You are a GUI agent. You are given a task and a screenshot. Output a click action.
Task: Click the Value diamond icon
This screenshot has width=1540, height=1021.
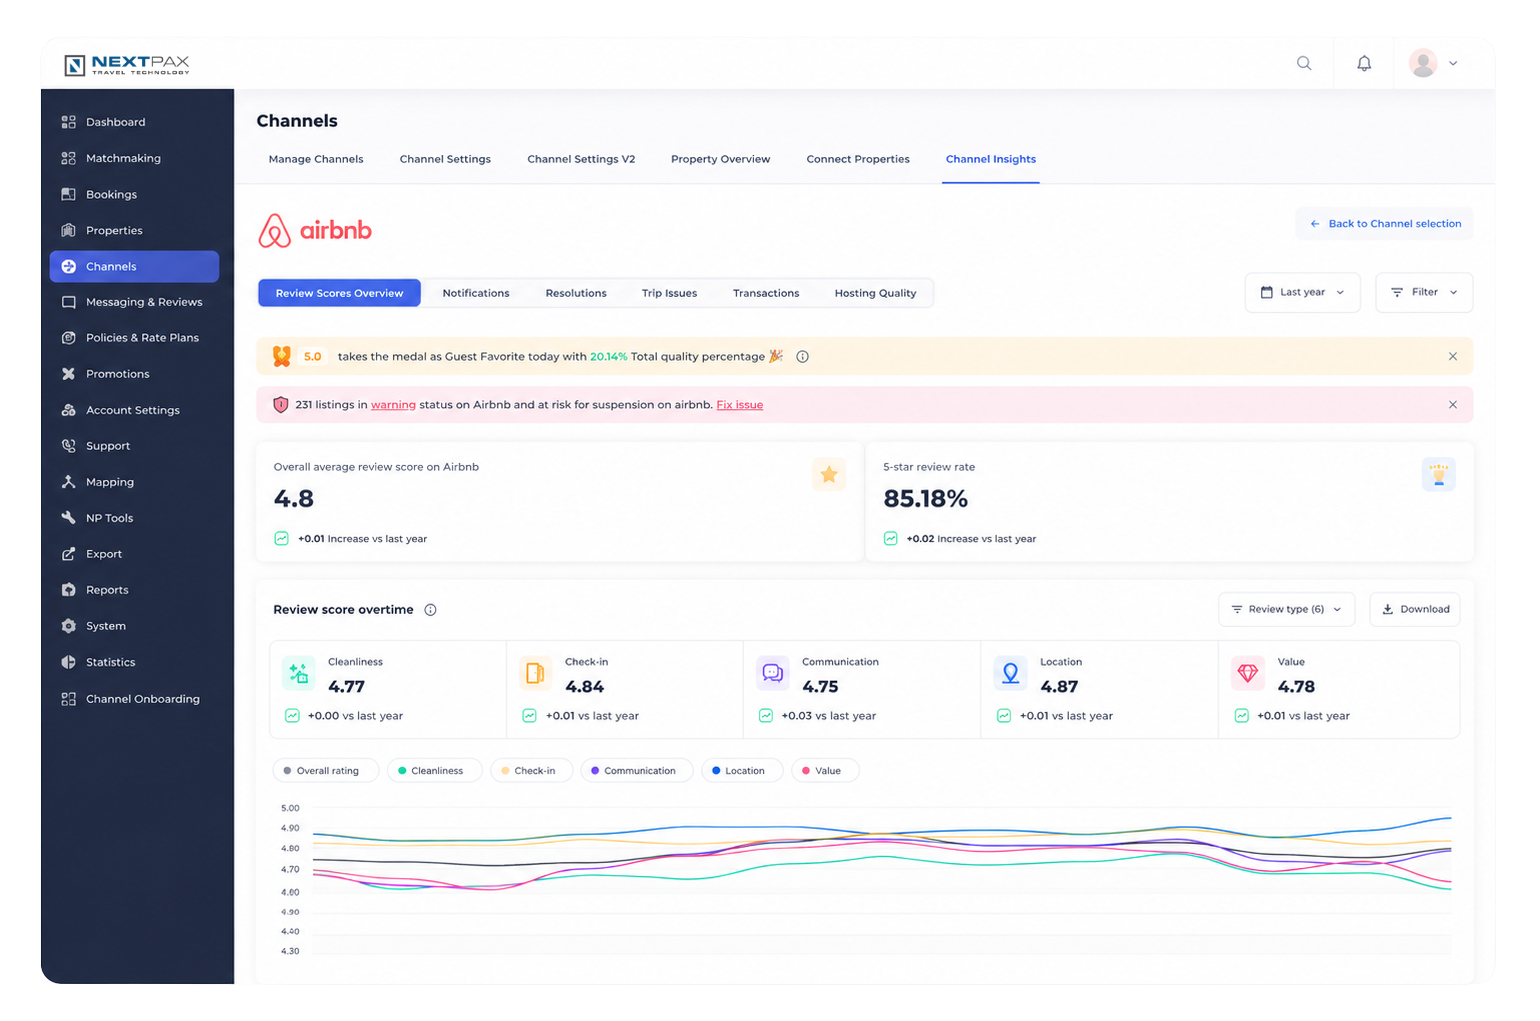1247,673
